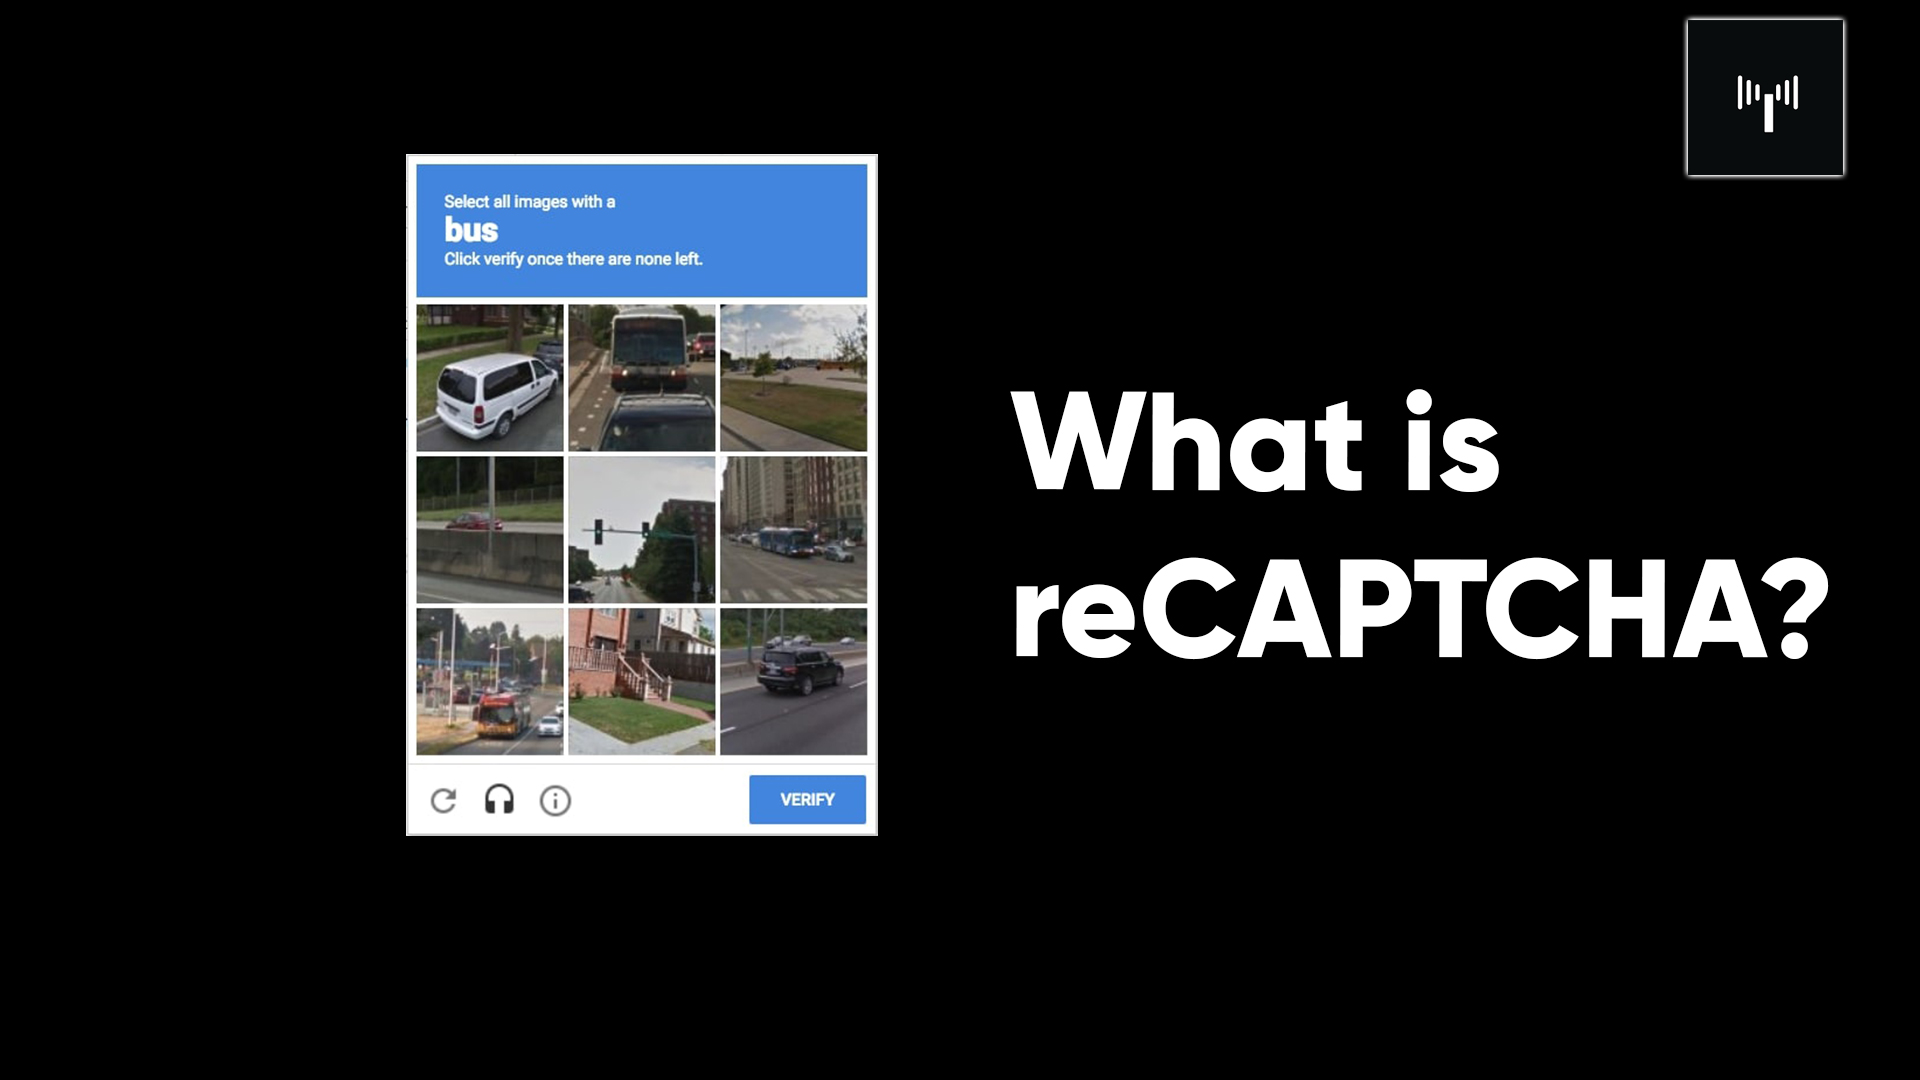Click the info icon in CAPTCHA
Screen dimensions: 1920x1080
pyautogui.click(x=554, y=799)
